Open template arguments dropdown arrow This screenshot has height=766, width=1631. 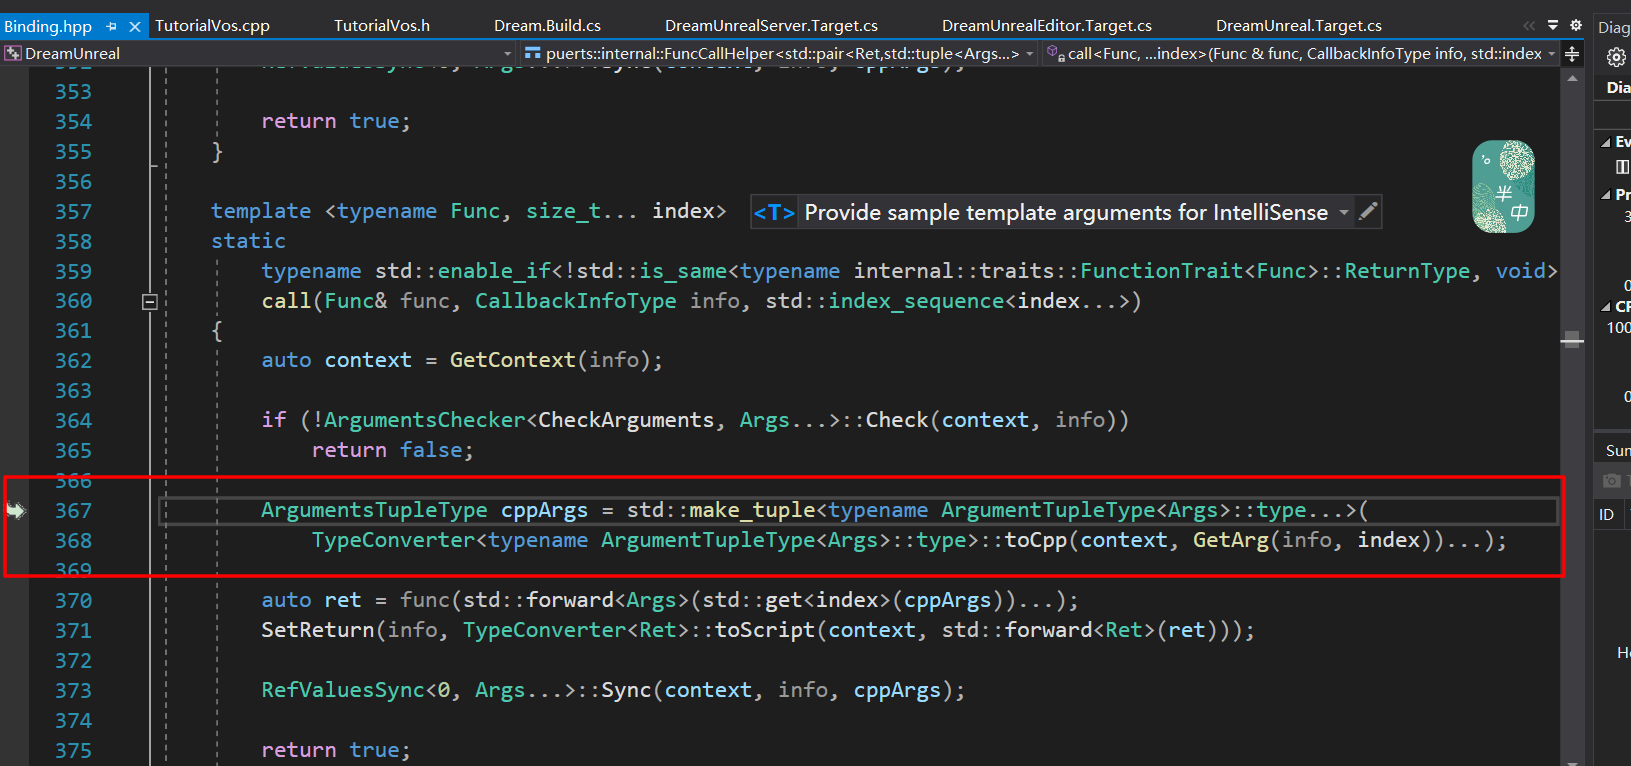pos(1344,213)
